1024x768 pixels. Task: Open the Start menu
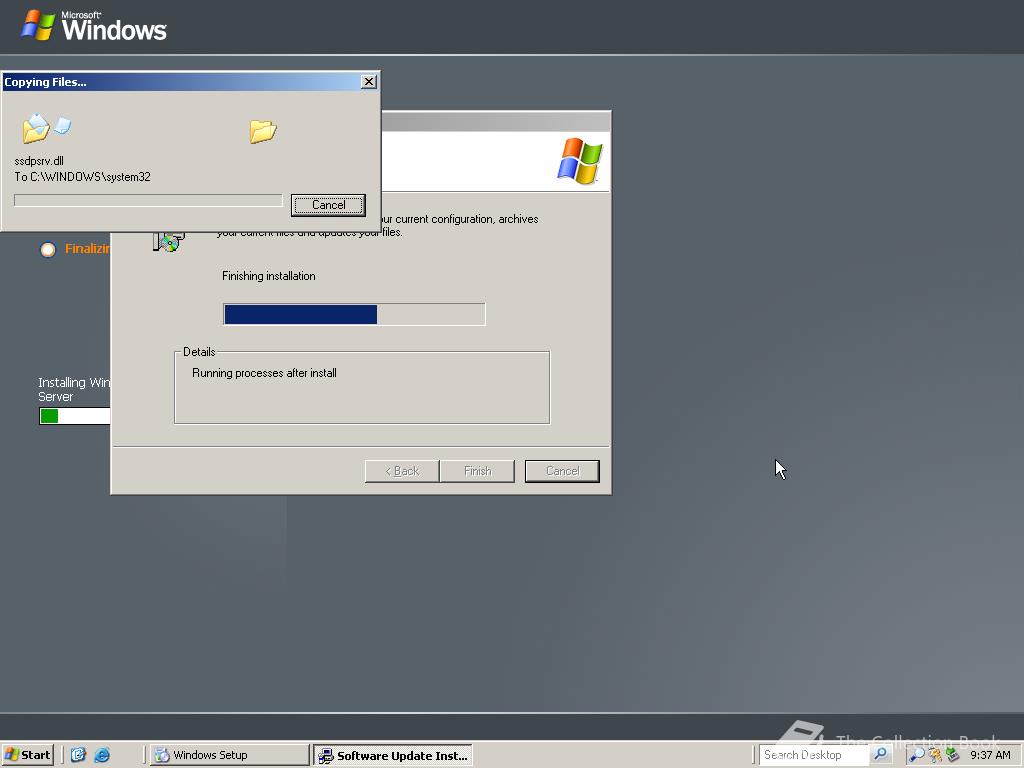[x=27, y=755]
